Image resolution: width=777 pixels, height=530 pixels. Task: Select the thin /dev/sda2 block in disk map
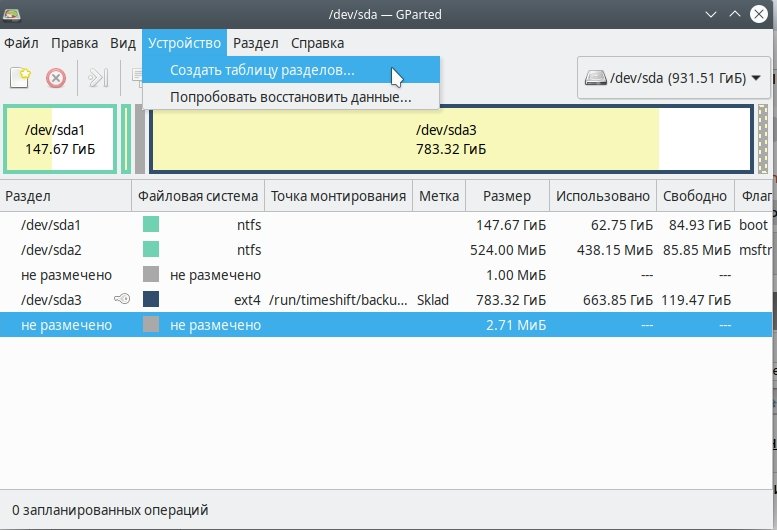pyautogui.click(x=126, y=139)
